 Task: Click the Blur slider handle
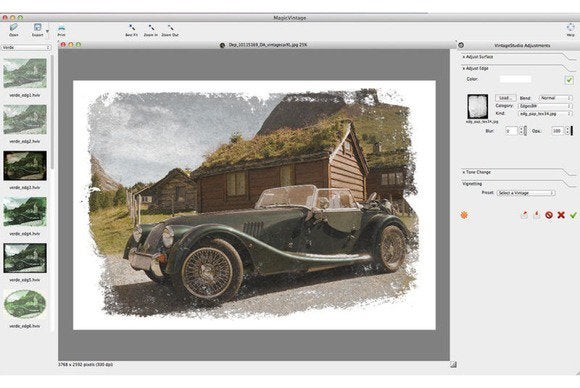tap(526, 131)
